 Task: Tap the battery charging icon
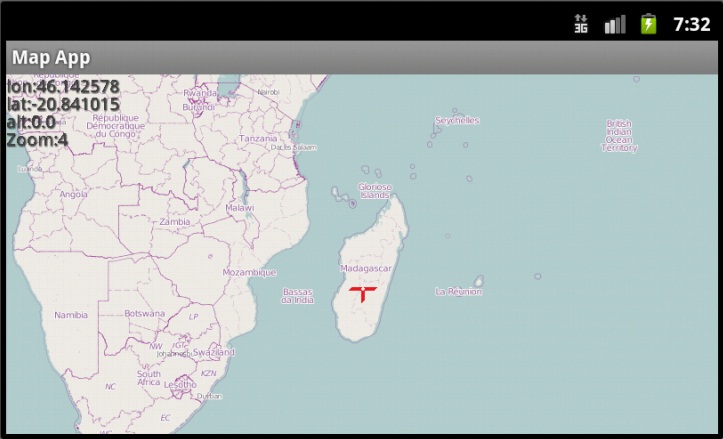[x=649, y=23]
